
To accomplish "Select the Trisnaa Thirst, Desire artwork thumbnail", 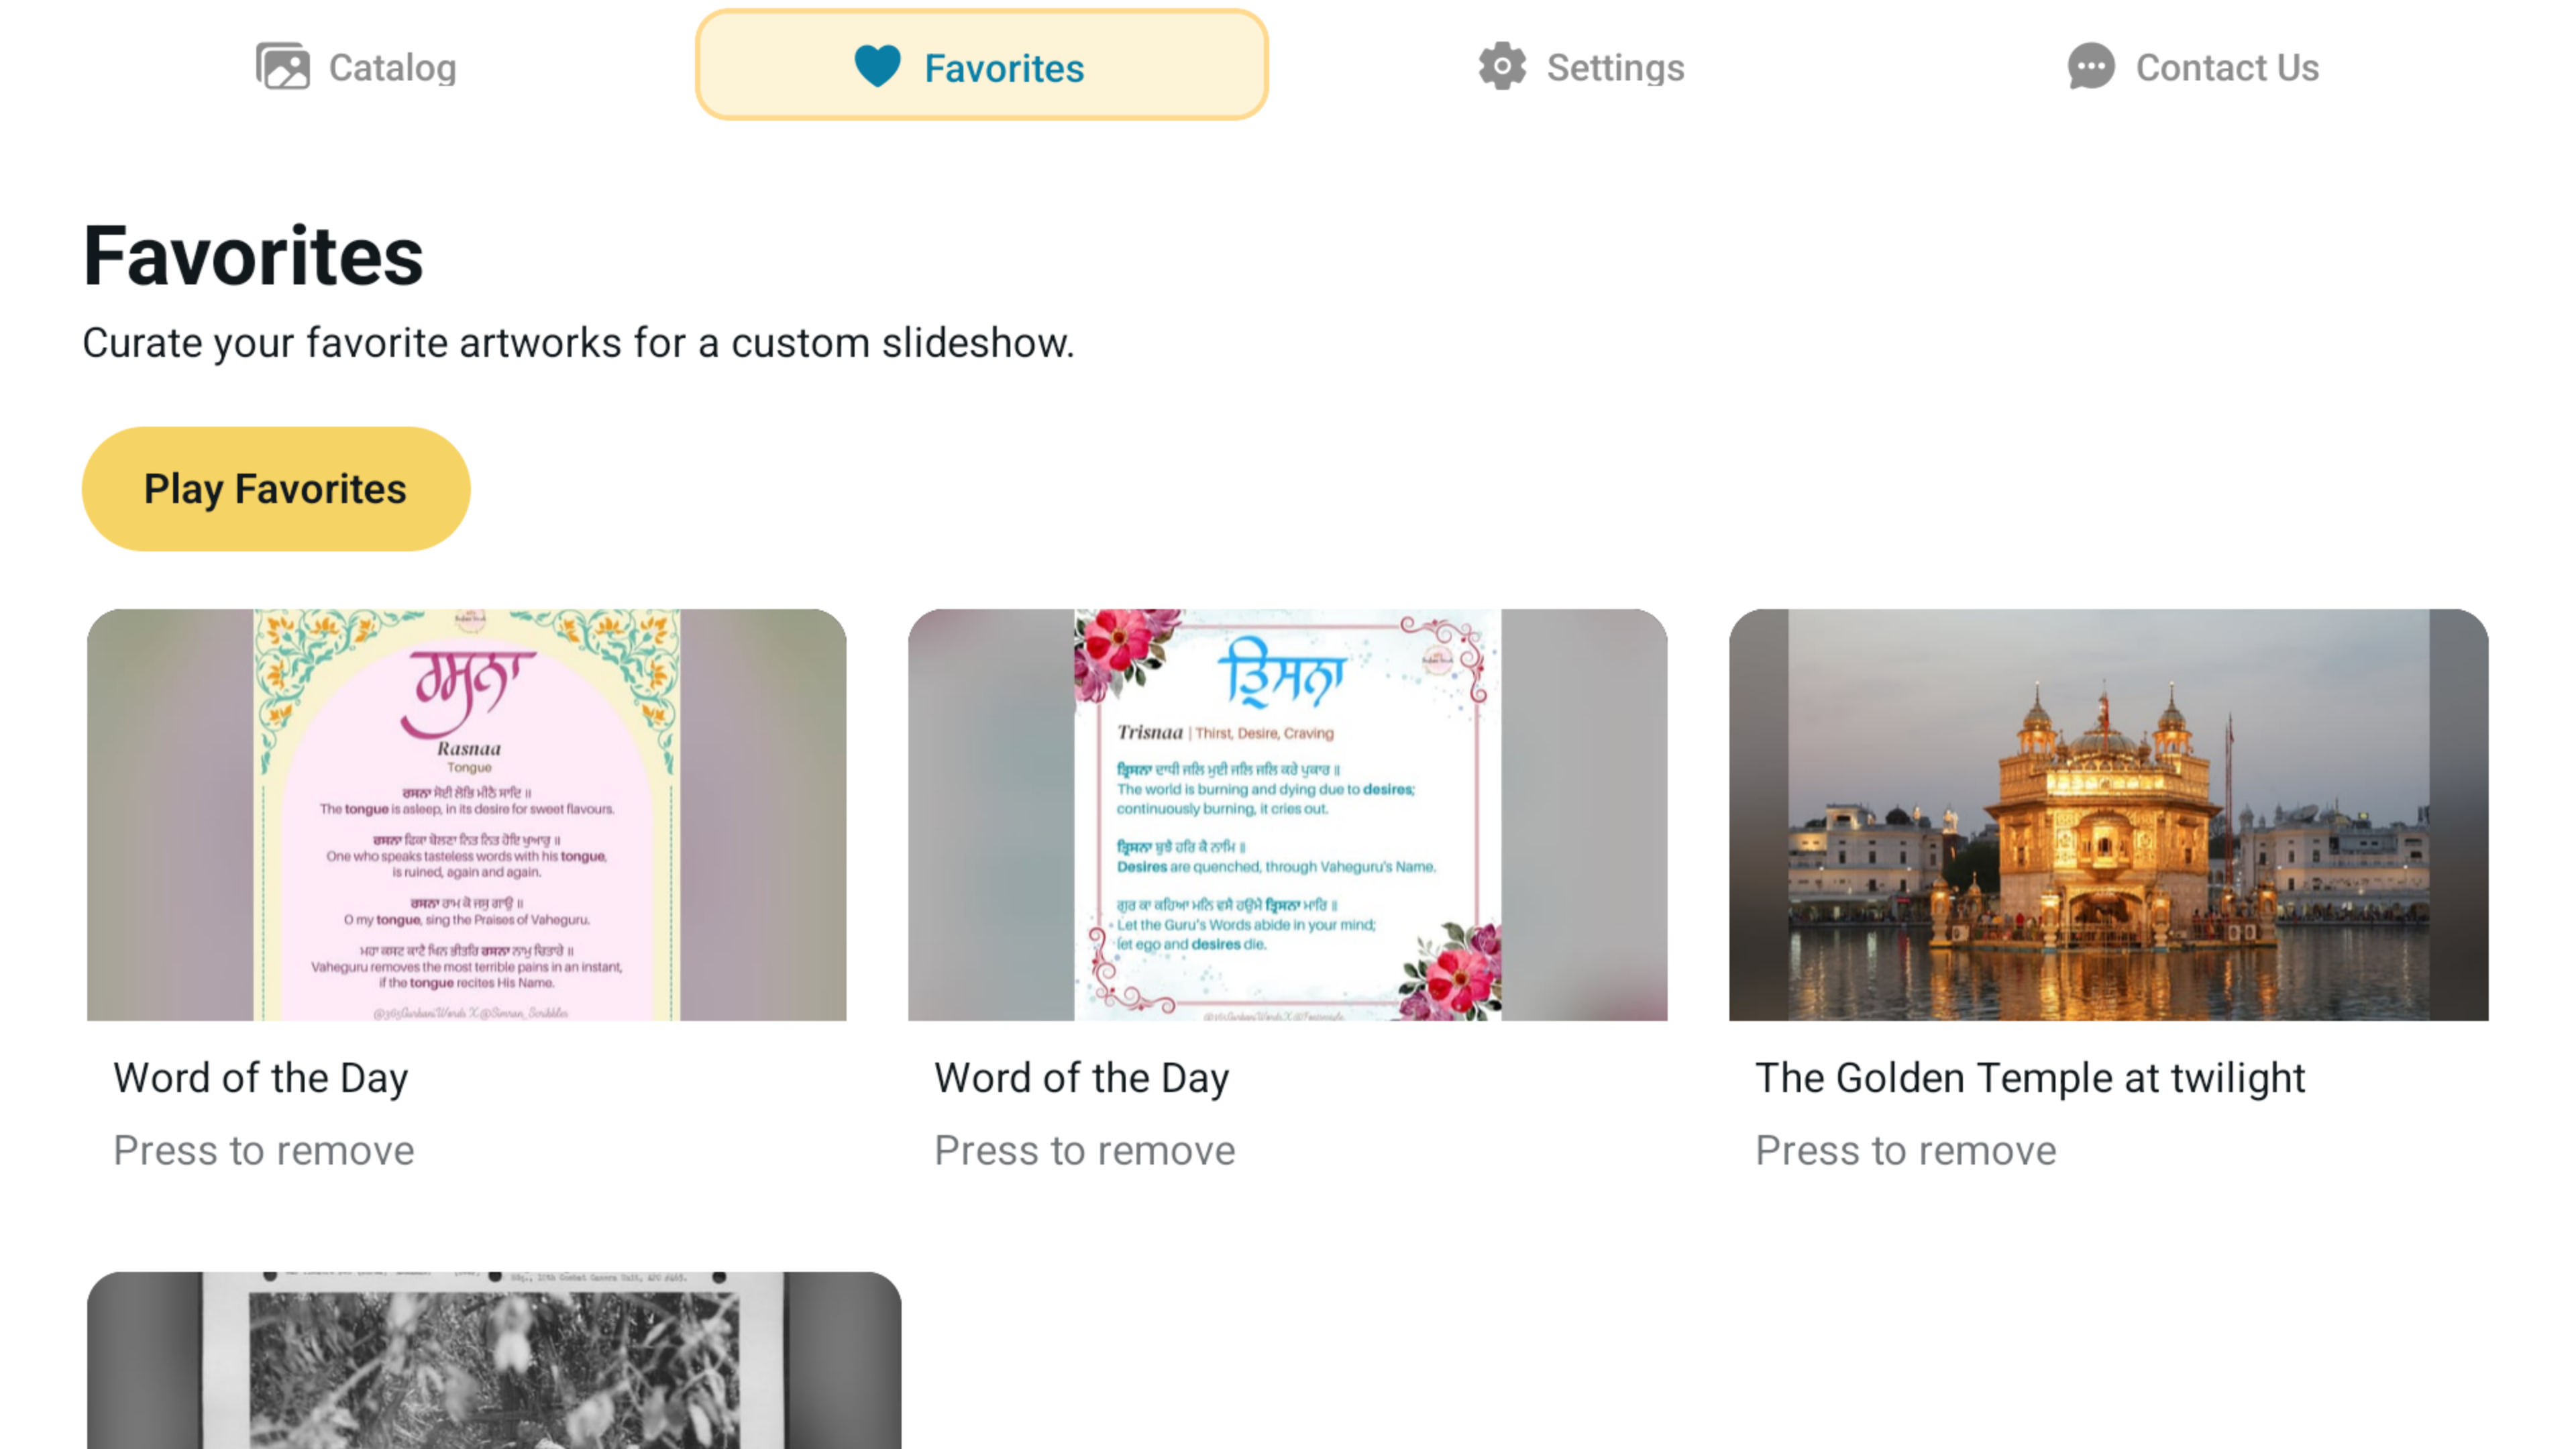I will point(1287,814).
